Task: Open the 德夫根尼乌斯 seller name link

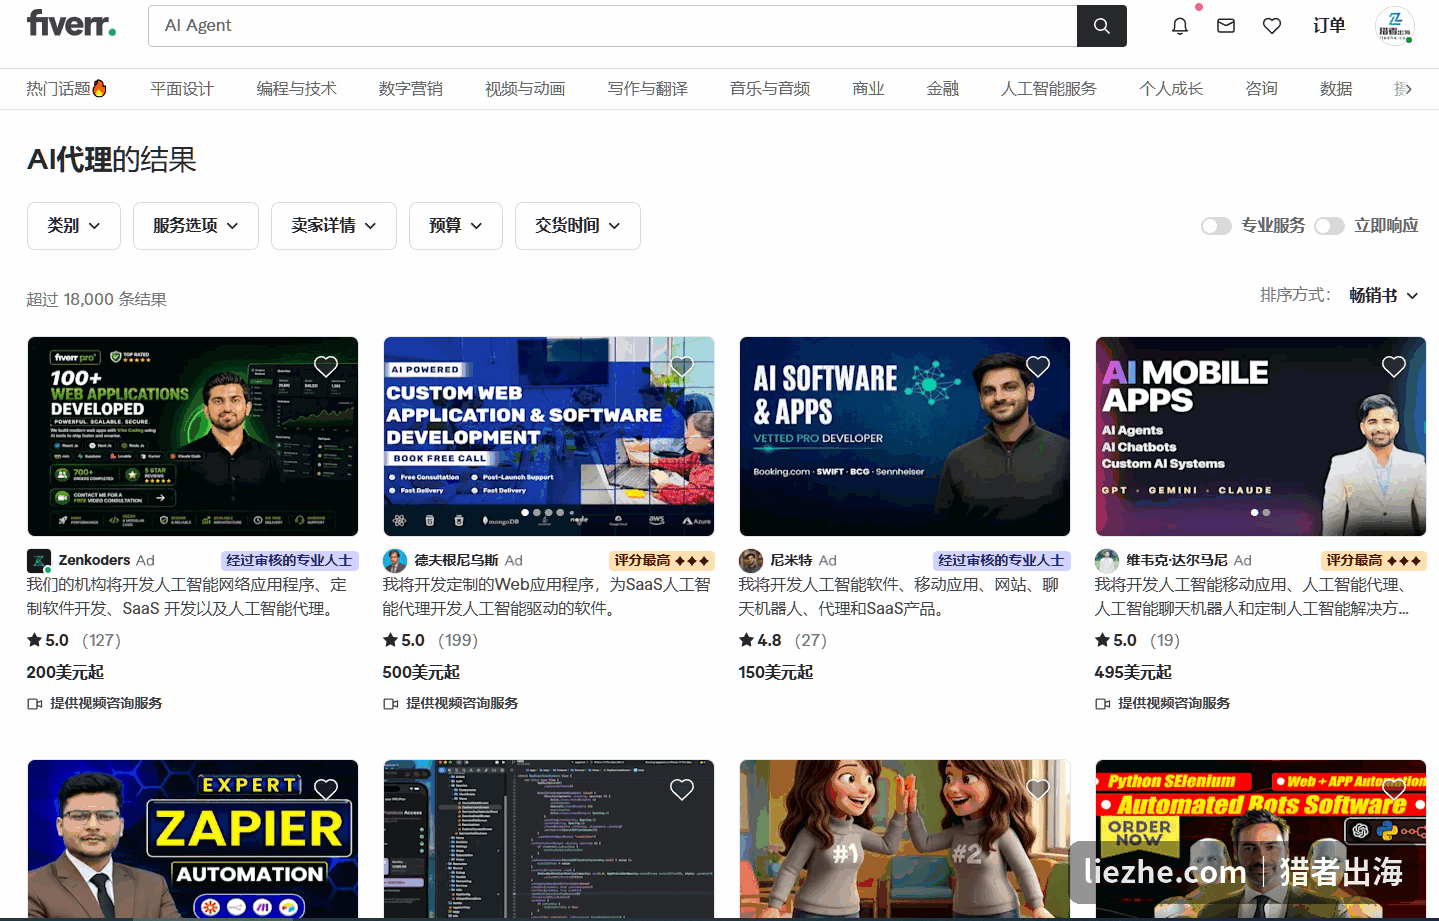Action: pyautogui.click(x=456, y=561)
